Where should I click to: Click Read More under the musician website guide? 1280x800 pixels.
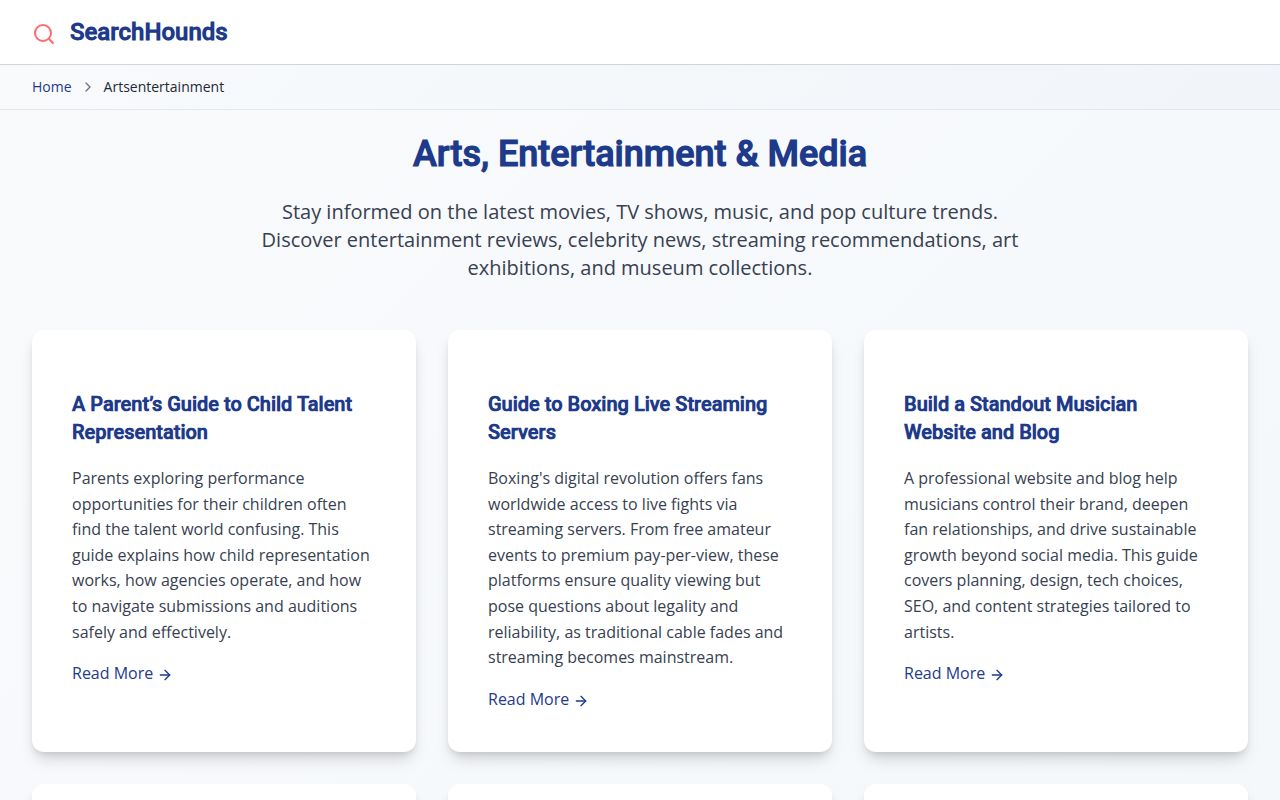(x=945, y=673)
